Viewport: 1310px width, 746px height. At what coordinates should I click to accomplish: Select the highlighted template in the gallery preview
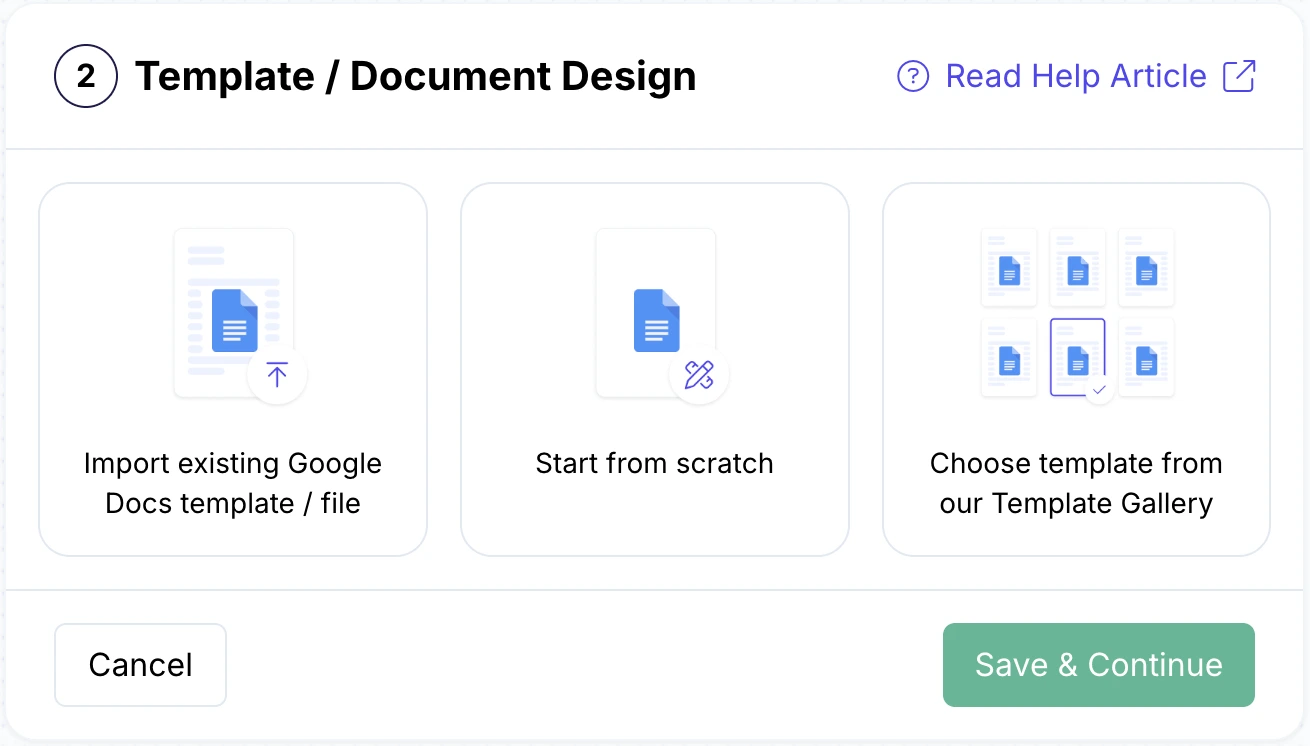click(x=1077, y=357)
